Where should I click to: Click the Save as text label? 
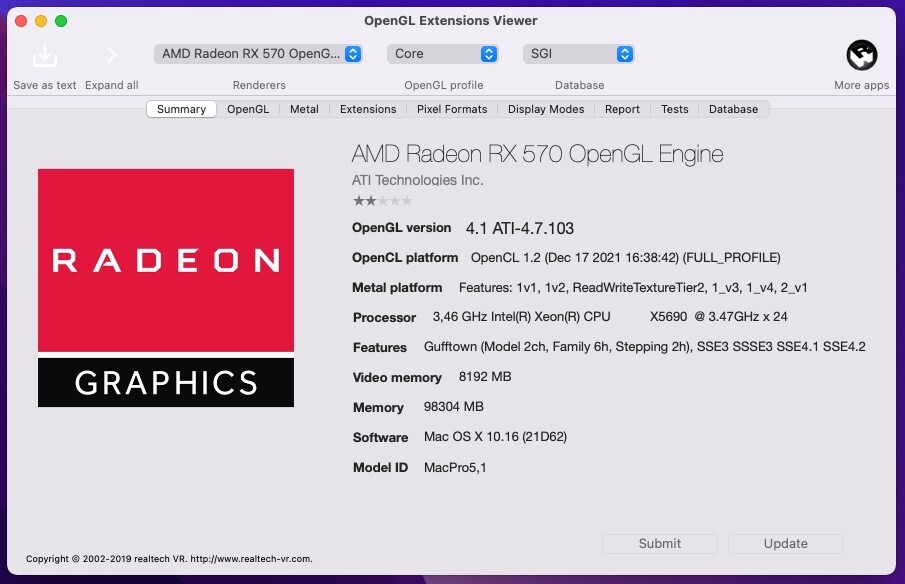pyautogui.click(x=44, y=85)
